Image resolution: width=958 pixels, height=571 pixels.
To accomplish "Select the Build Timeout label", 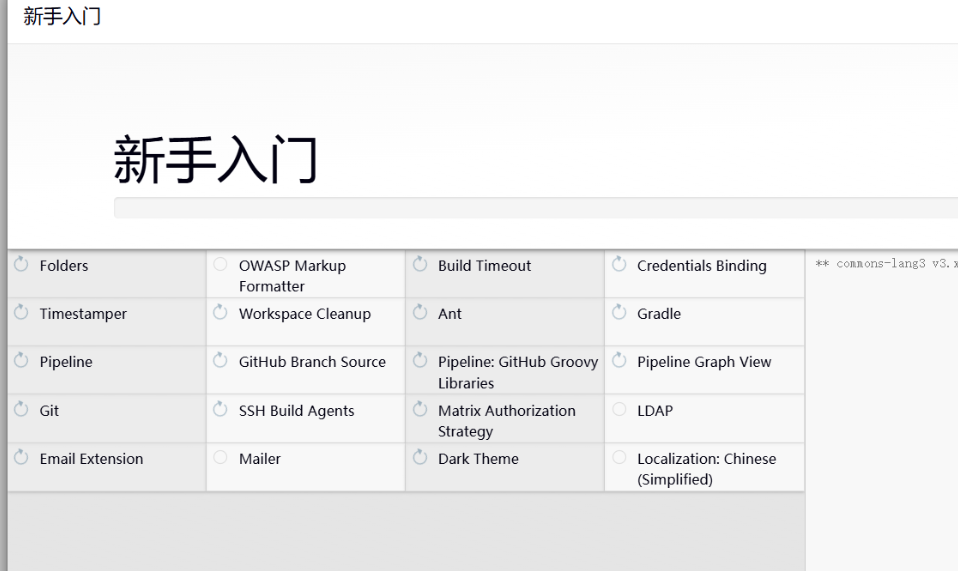I will point(484,266).
